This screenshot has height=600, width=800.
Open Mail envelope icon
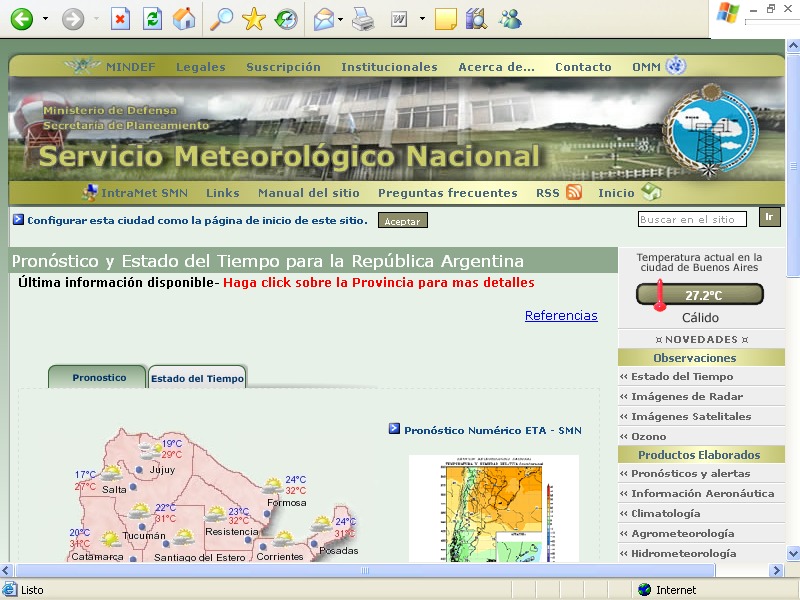tap(324, 19)
